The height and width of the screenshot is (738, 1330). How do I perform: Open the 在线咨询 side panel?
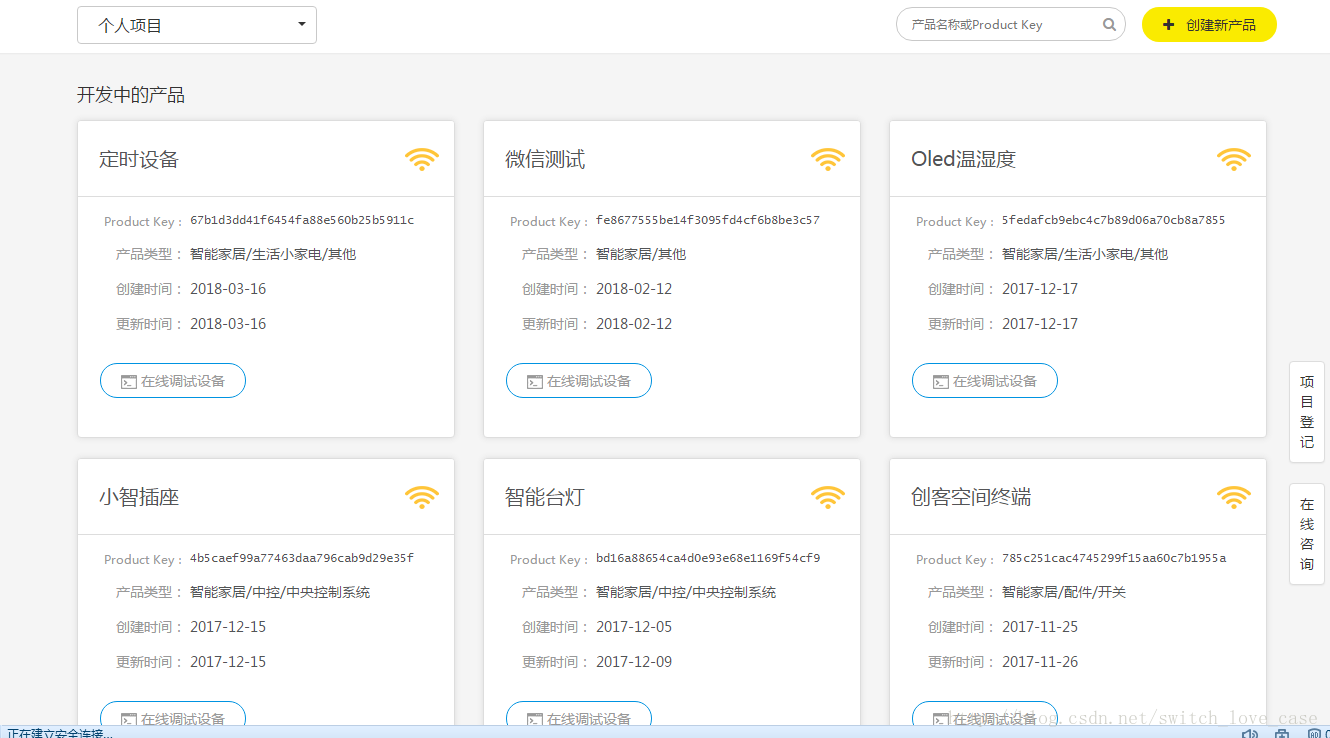1307,533
